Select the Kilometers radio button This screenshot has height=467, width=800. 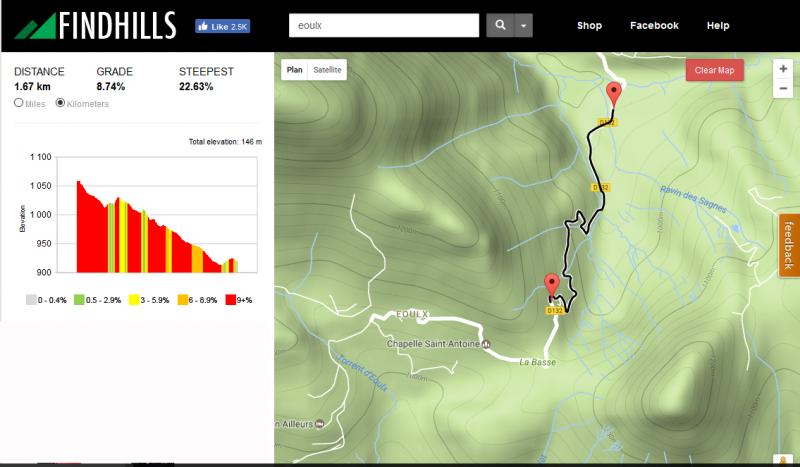[60, 103]
